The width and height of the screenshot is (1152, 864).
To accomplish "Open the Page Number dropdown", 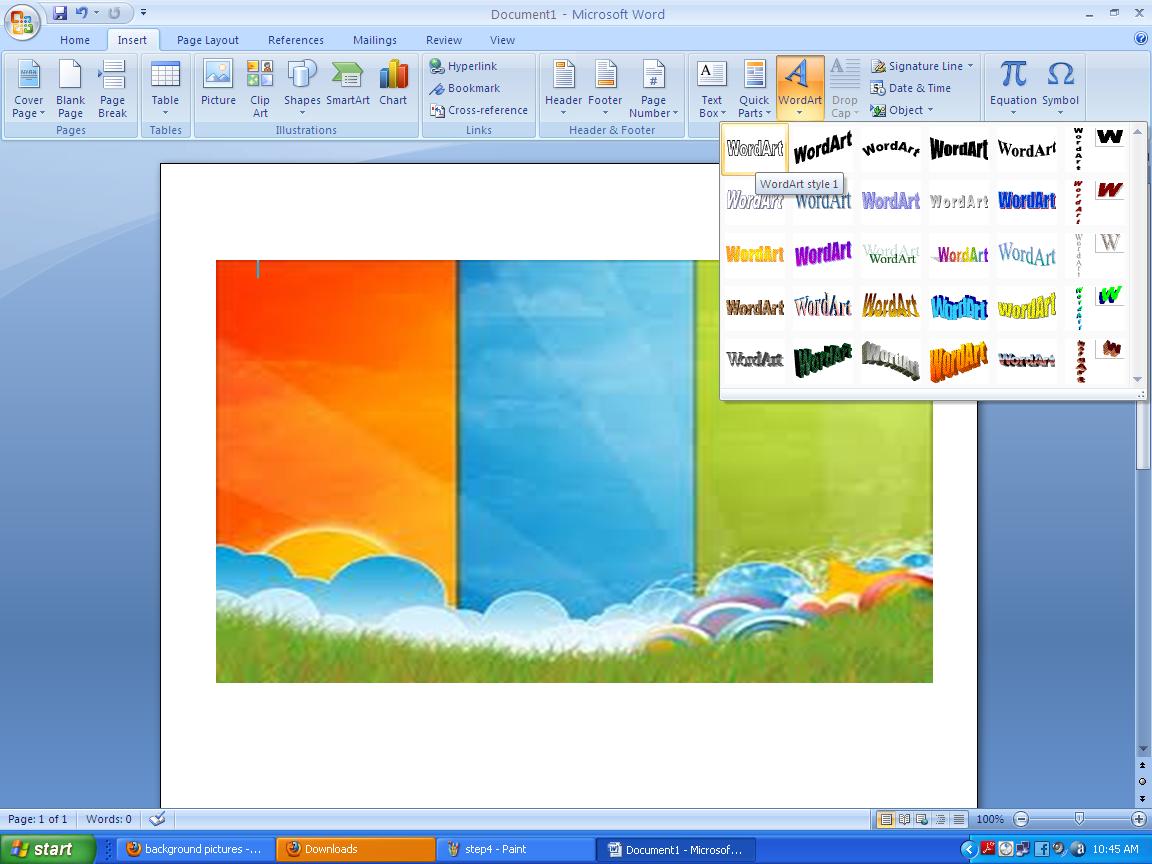I will (x=653, y=89).
